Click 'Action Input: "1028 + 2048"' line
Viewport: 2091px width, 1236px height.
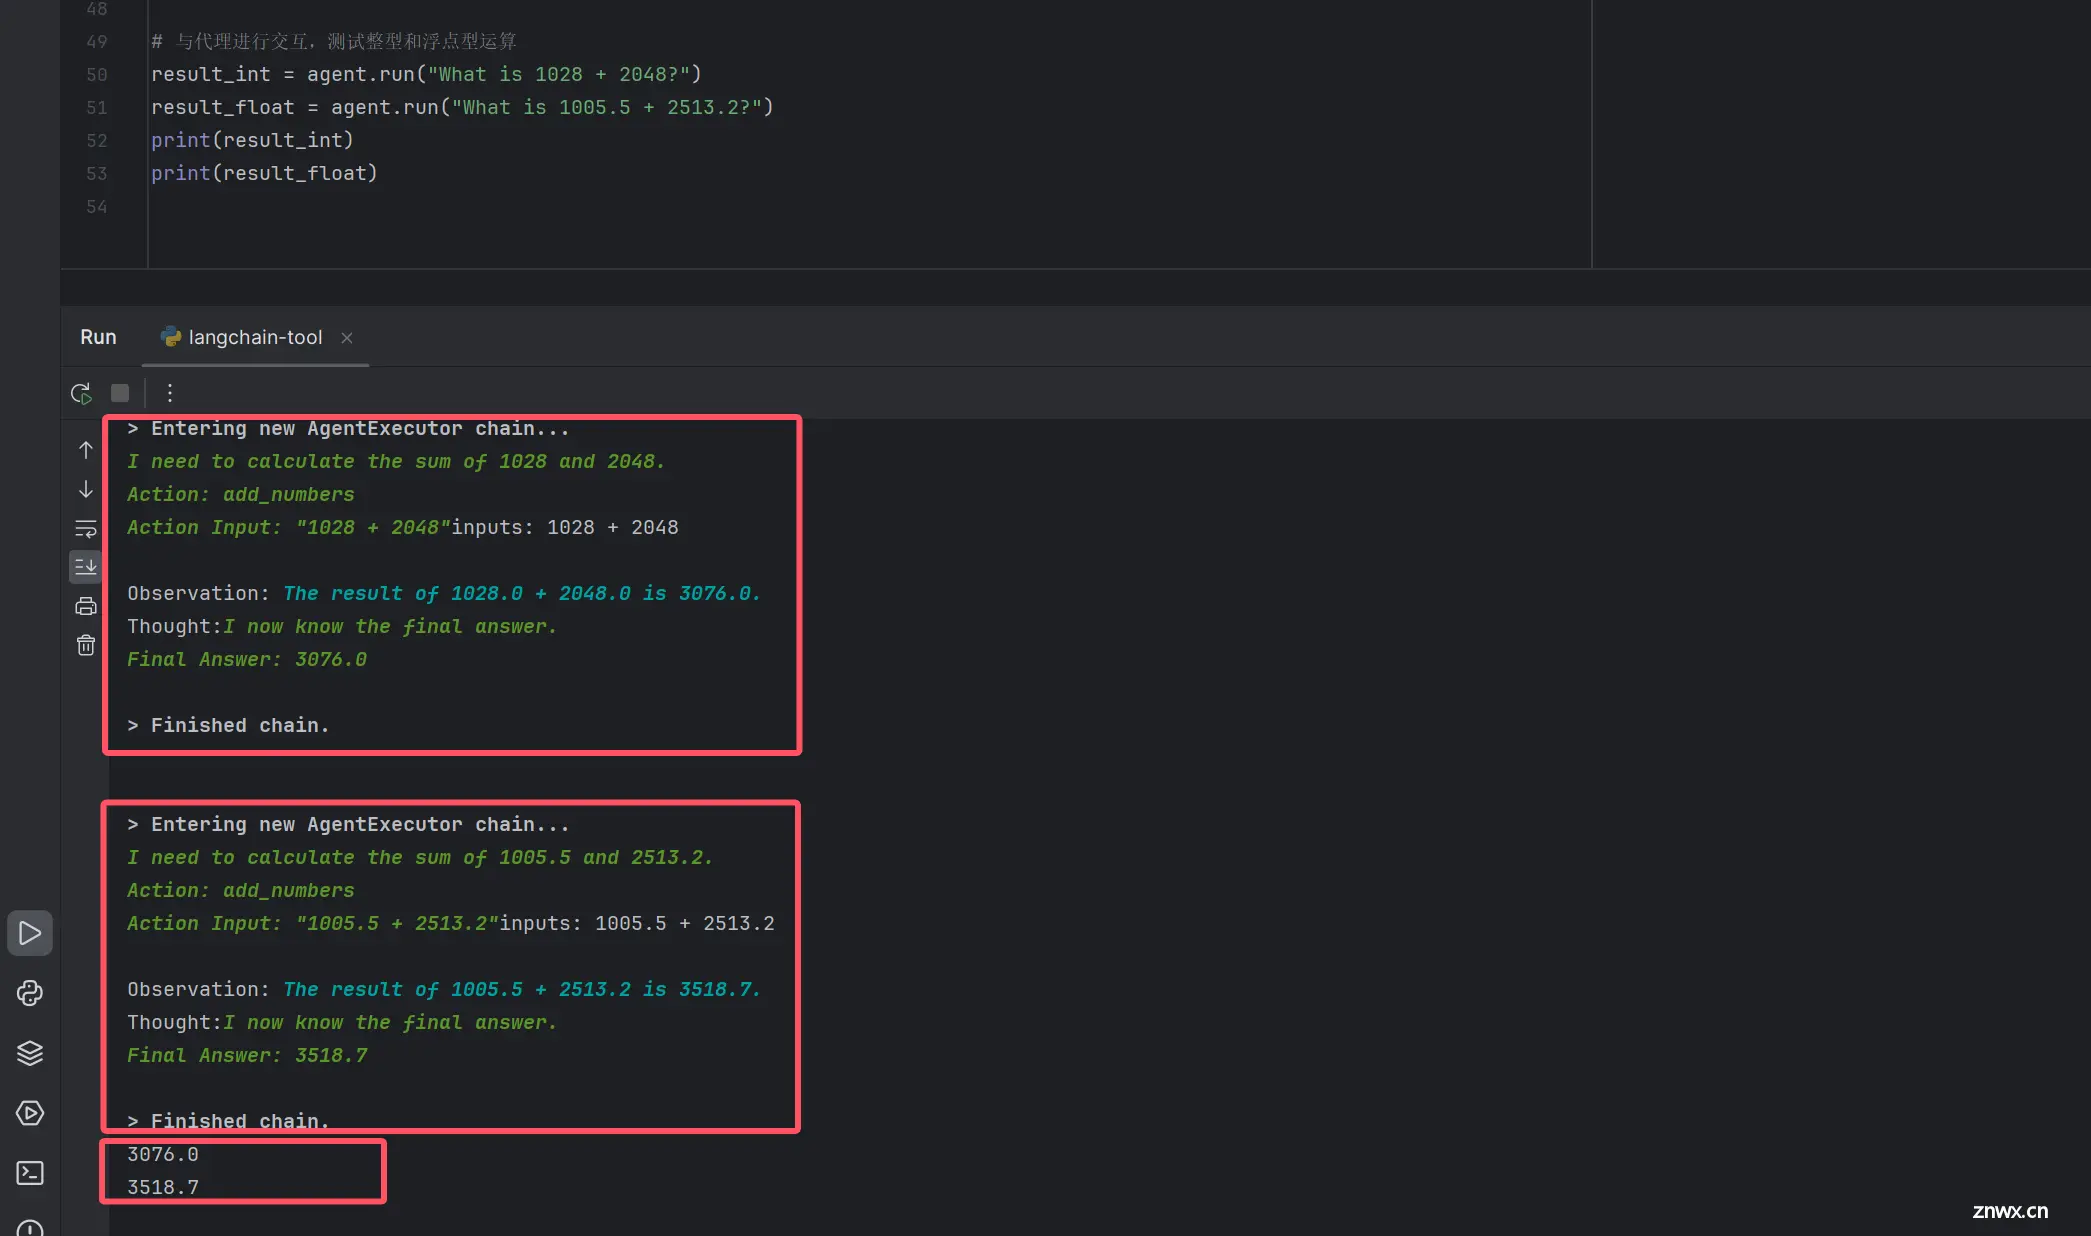(403, 527)
